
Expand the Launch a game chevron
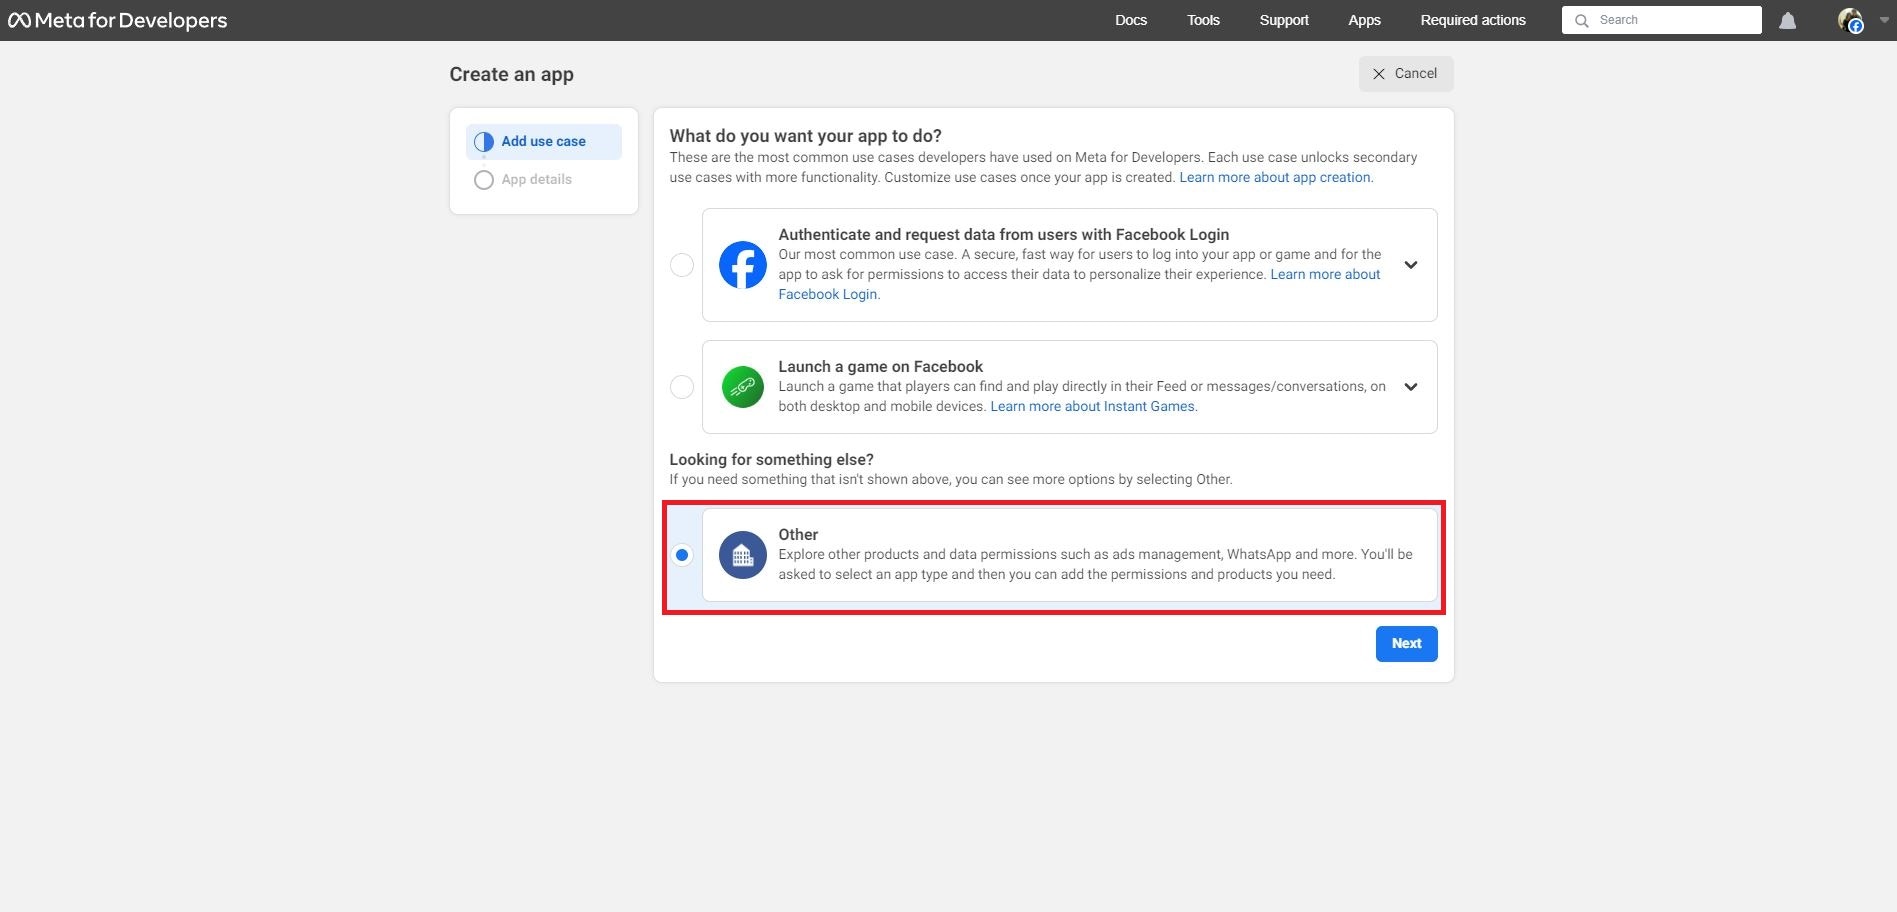coord(1411,387)
